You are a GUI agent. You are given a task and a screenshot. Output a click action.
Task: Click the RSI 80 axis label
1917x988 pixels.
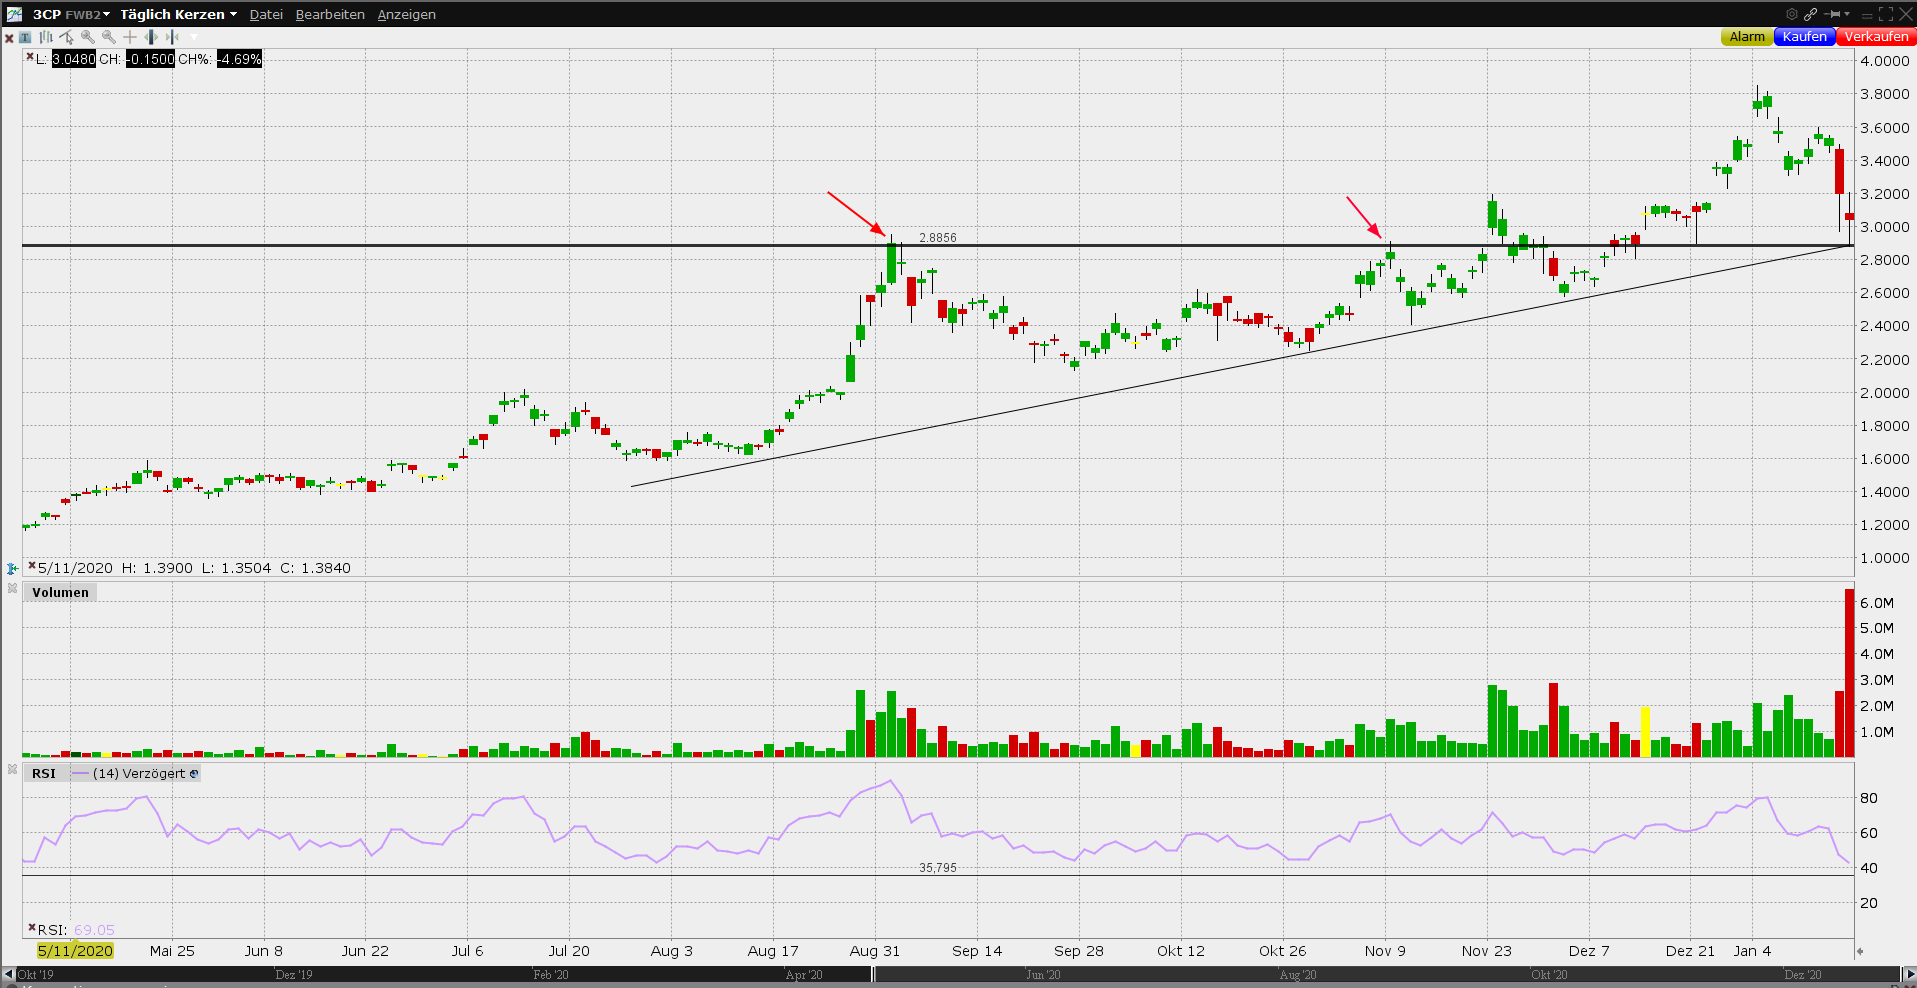pos(1869,798)
